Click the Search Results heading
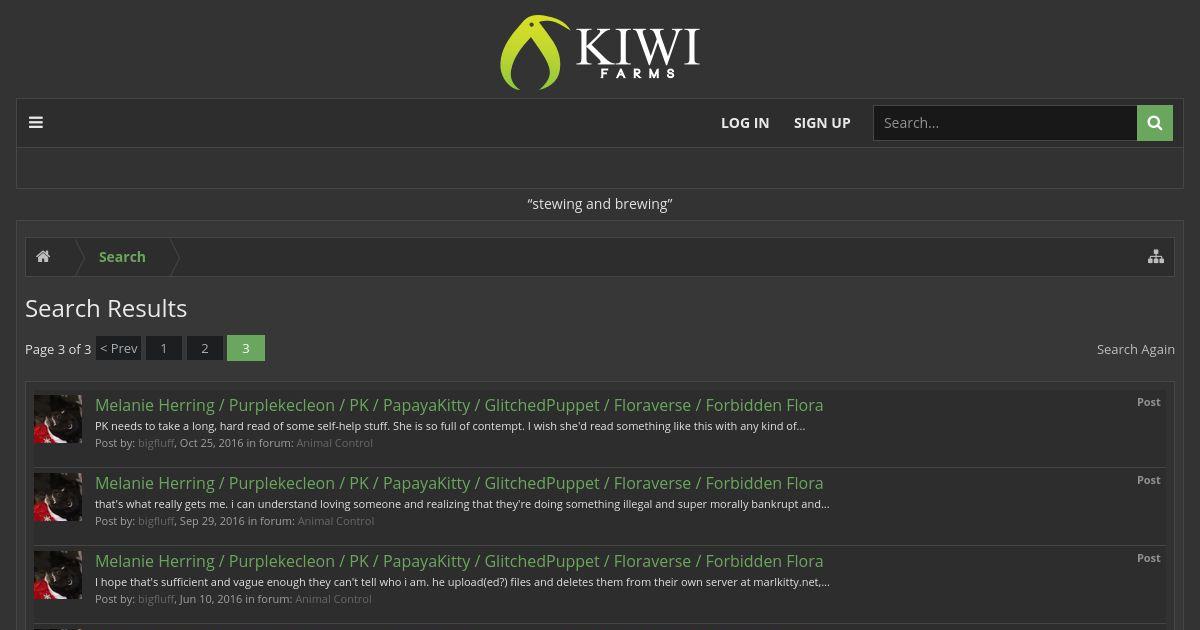Image resolution: width=1200 pixels, height=630 pixels. pos(106,308)
